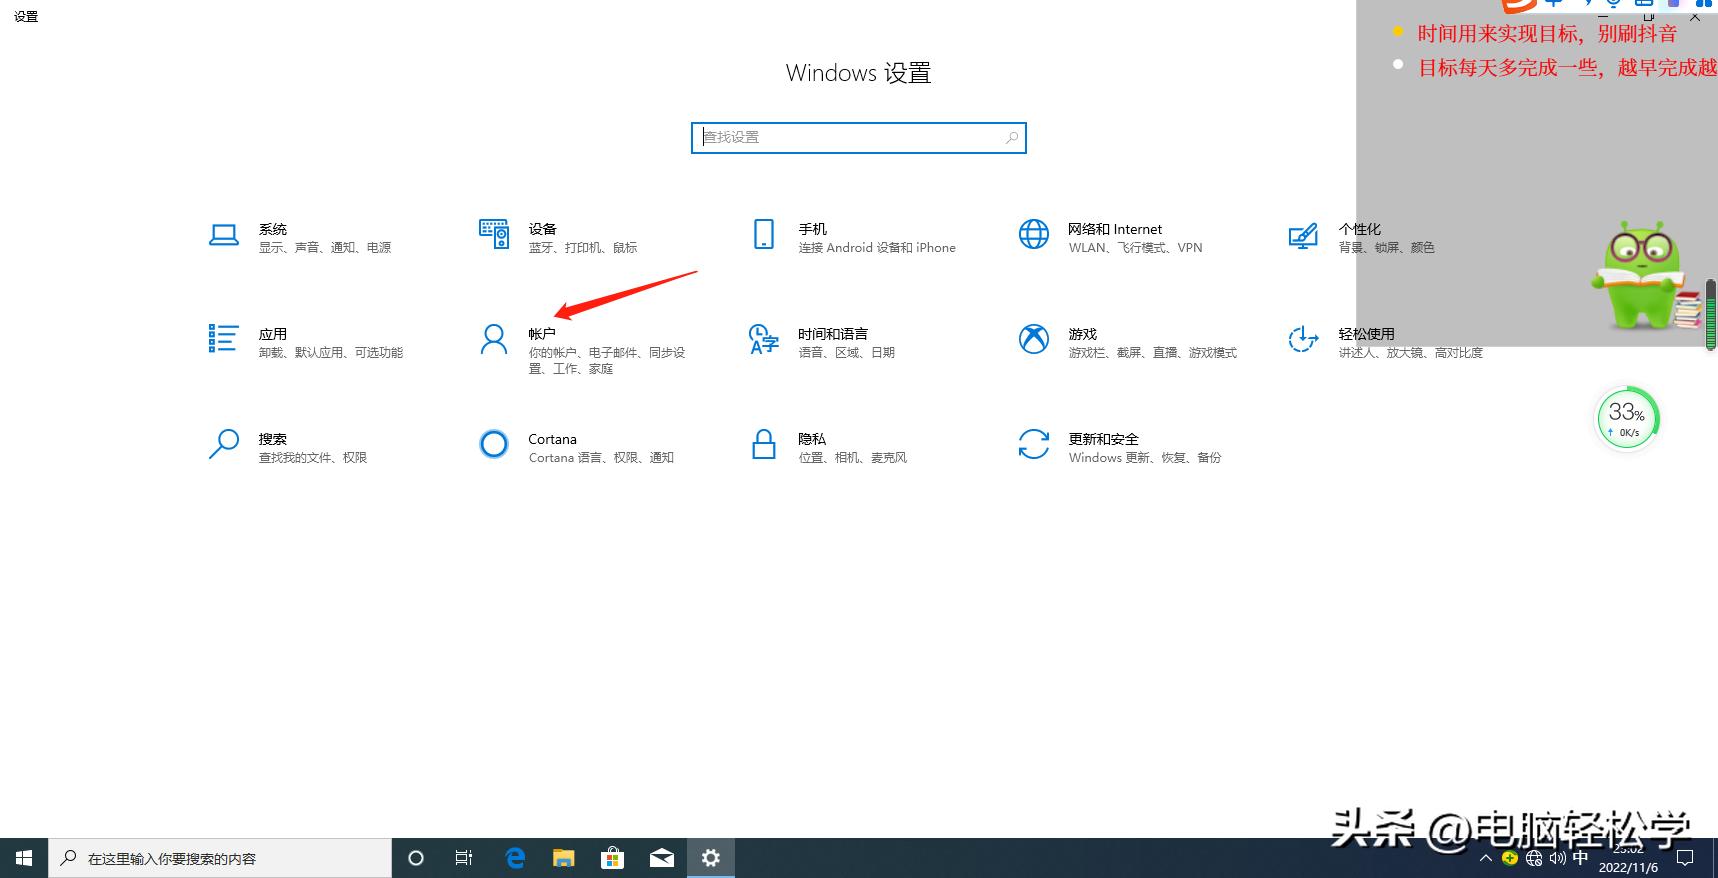
Task: Click 语音、区域、日期 description text
Action: point(847,353)
